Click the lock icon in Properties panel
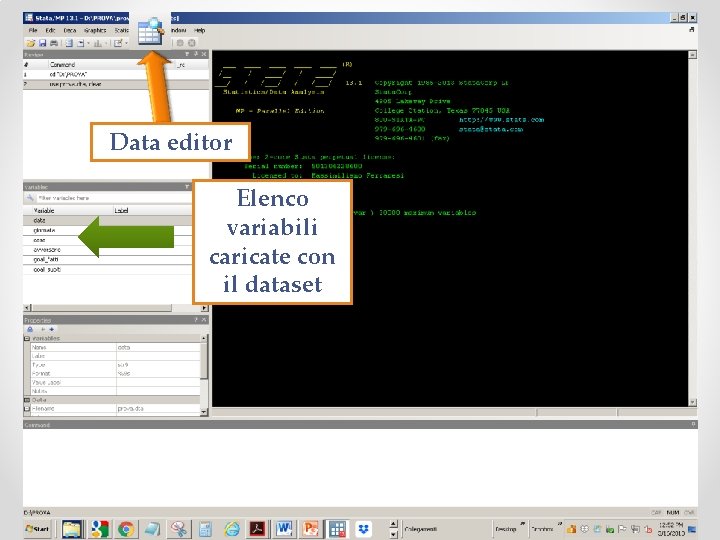 [x=30, y=329]
